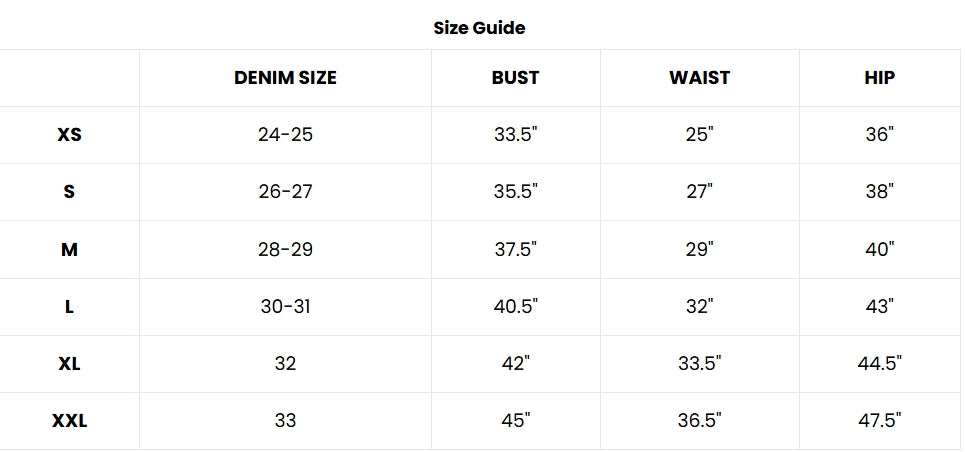Select the HIP column header
965x452 pixels.
[x=879, y=78]
